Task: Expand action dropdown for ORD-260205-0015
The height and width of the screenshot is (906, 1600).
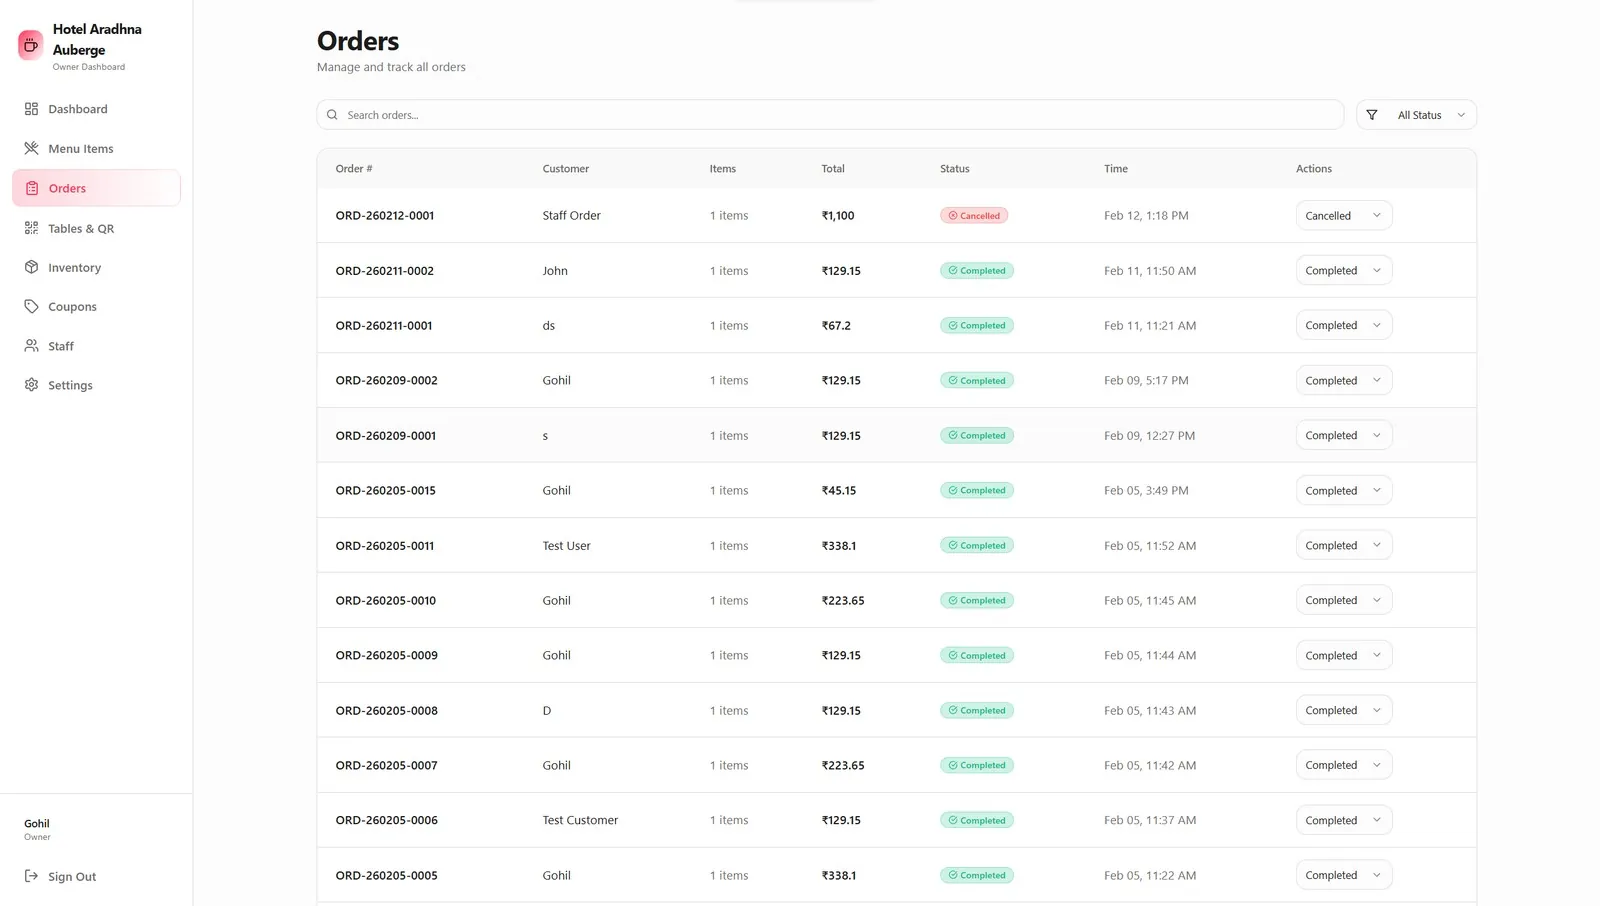Action: pos(1344,490)
